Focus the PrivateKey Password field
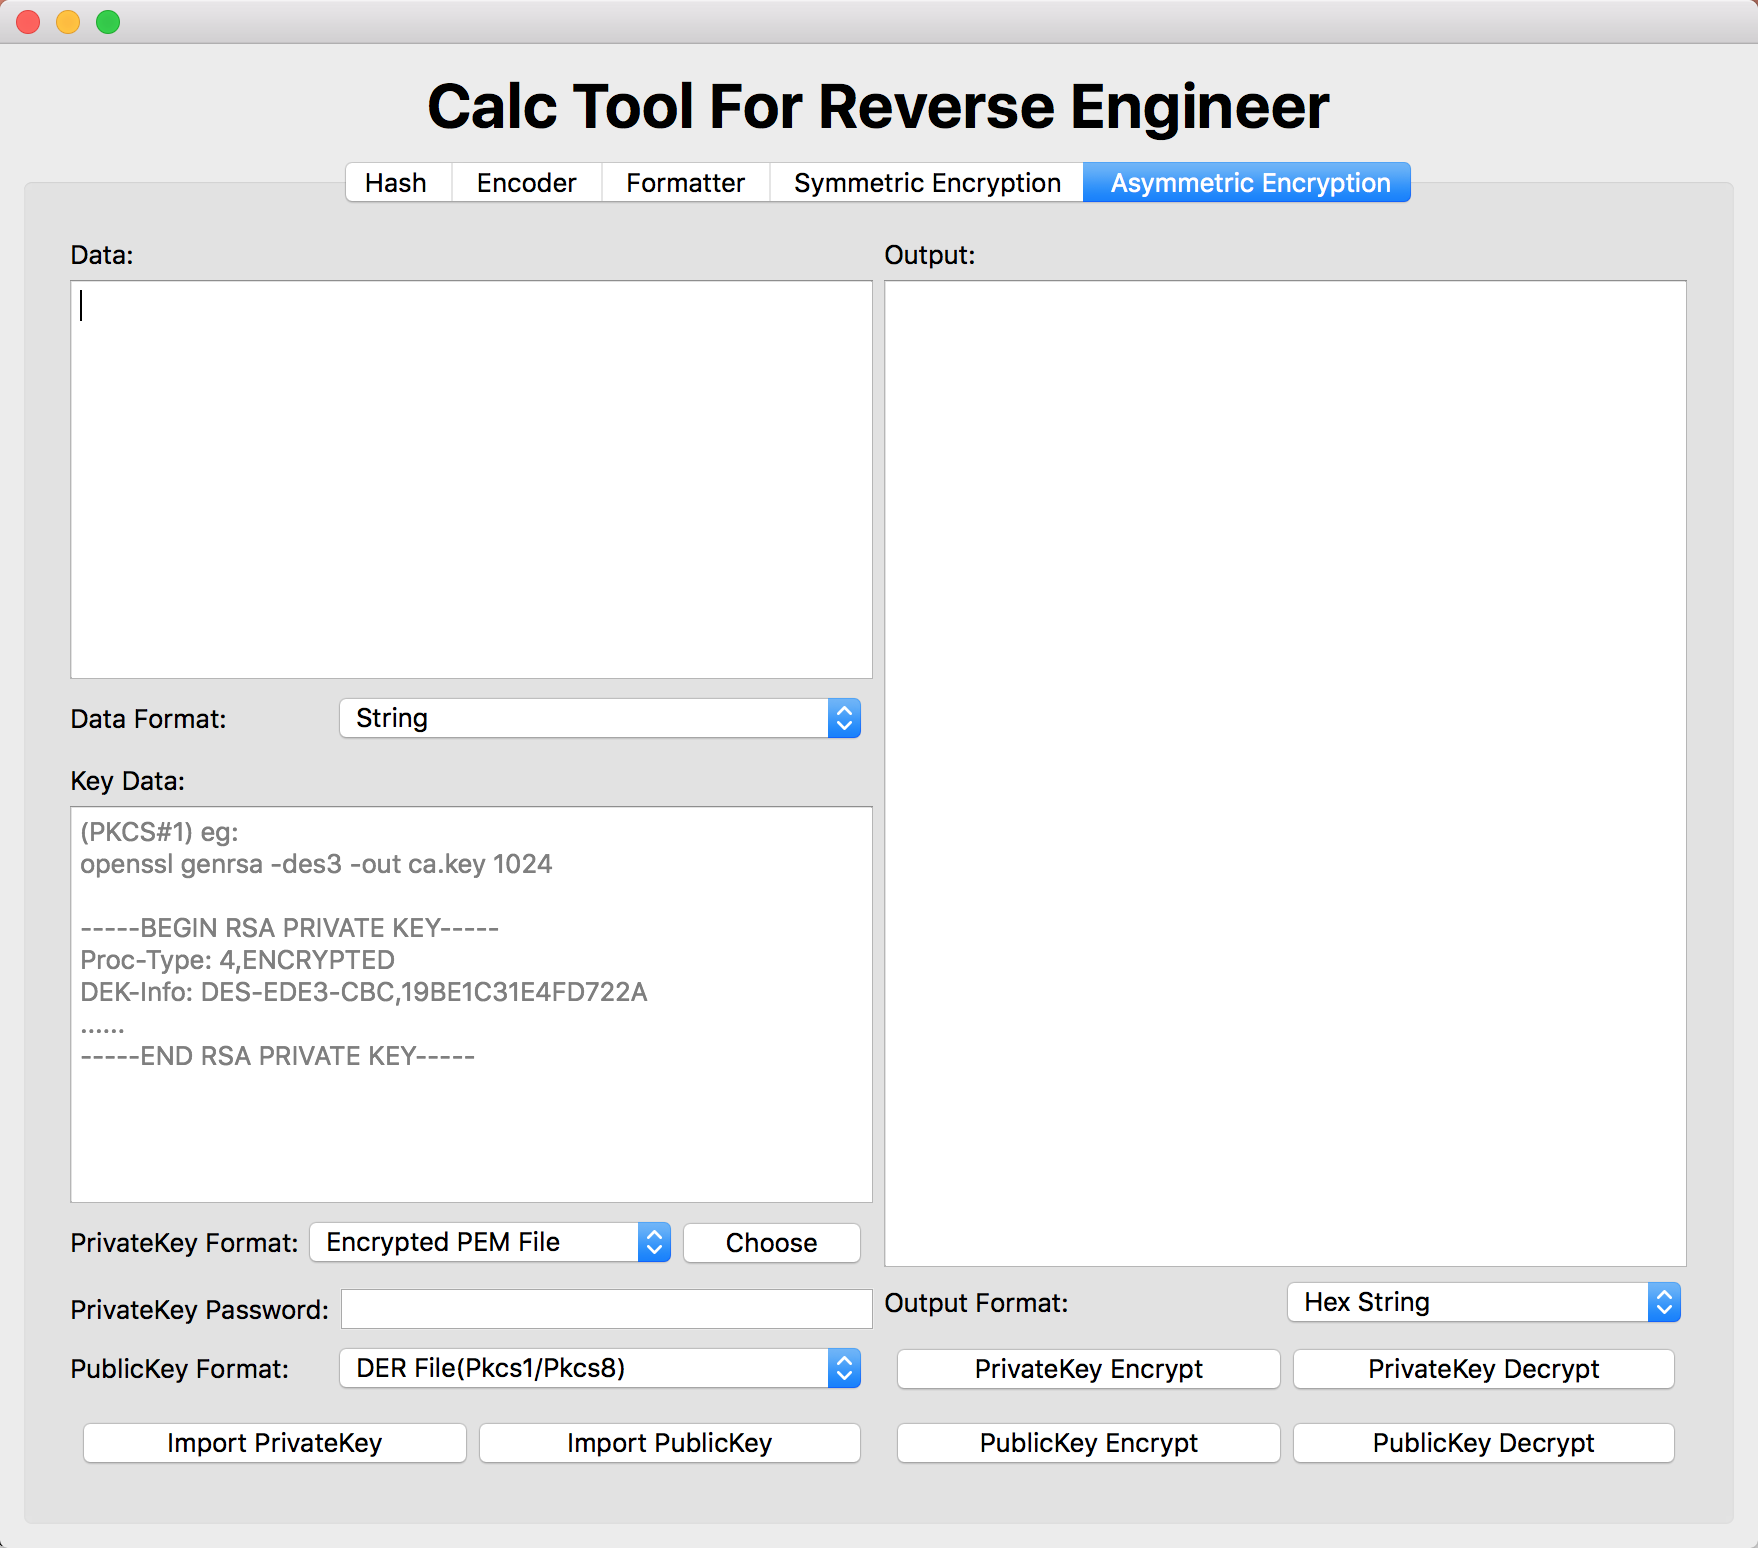The width and height of the screenshot is (1758, 1548). click(606, 1309)
